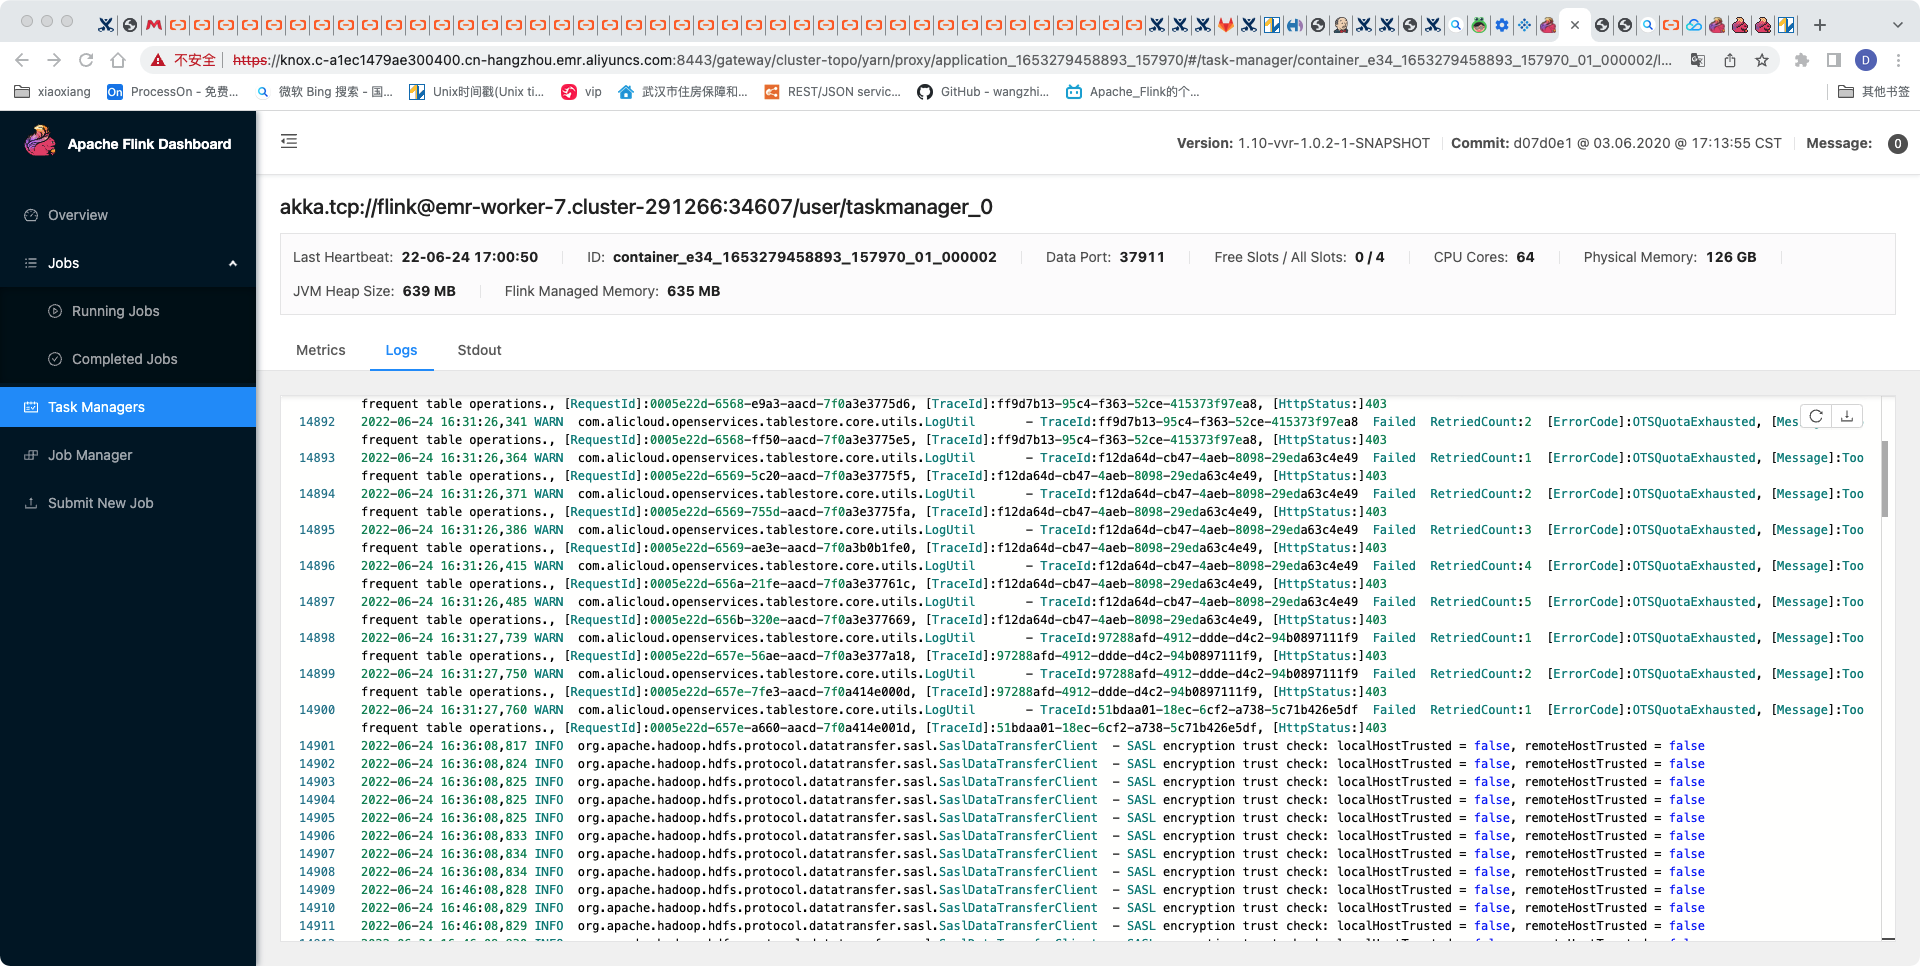The image size is (1920, 966).
Task: Click the not secure warning icon
Action: click(158, 60)
